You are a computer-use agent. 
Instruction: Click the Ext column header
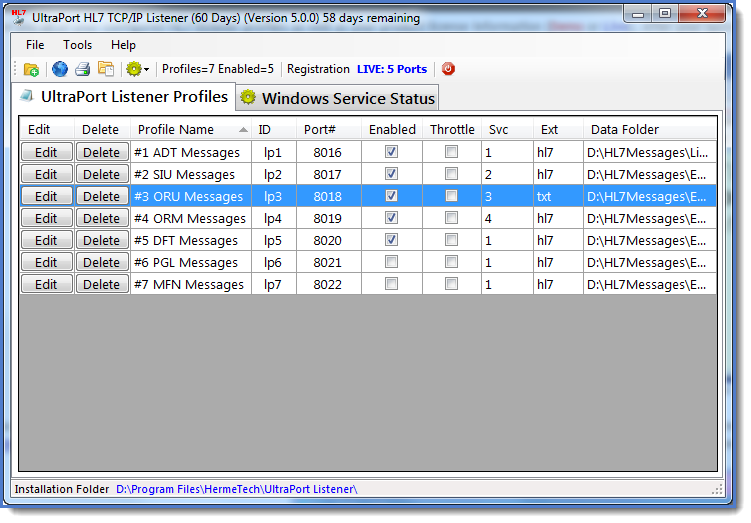coord(558,130)
